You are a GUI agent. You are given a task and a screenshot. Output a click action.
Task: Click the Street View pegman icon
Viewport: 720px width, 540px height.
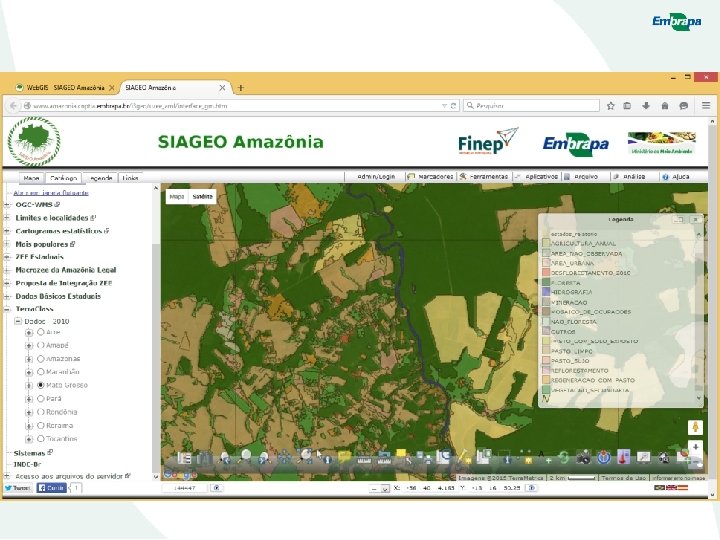tap(695, 428)
